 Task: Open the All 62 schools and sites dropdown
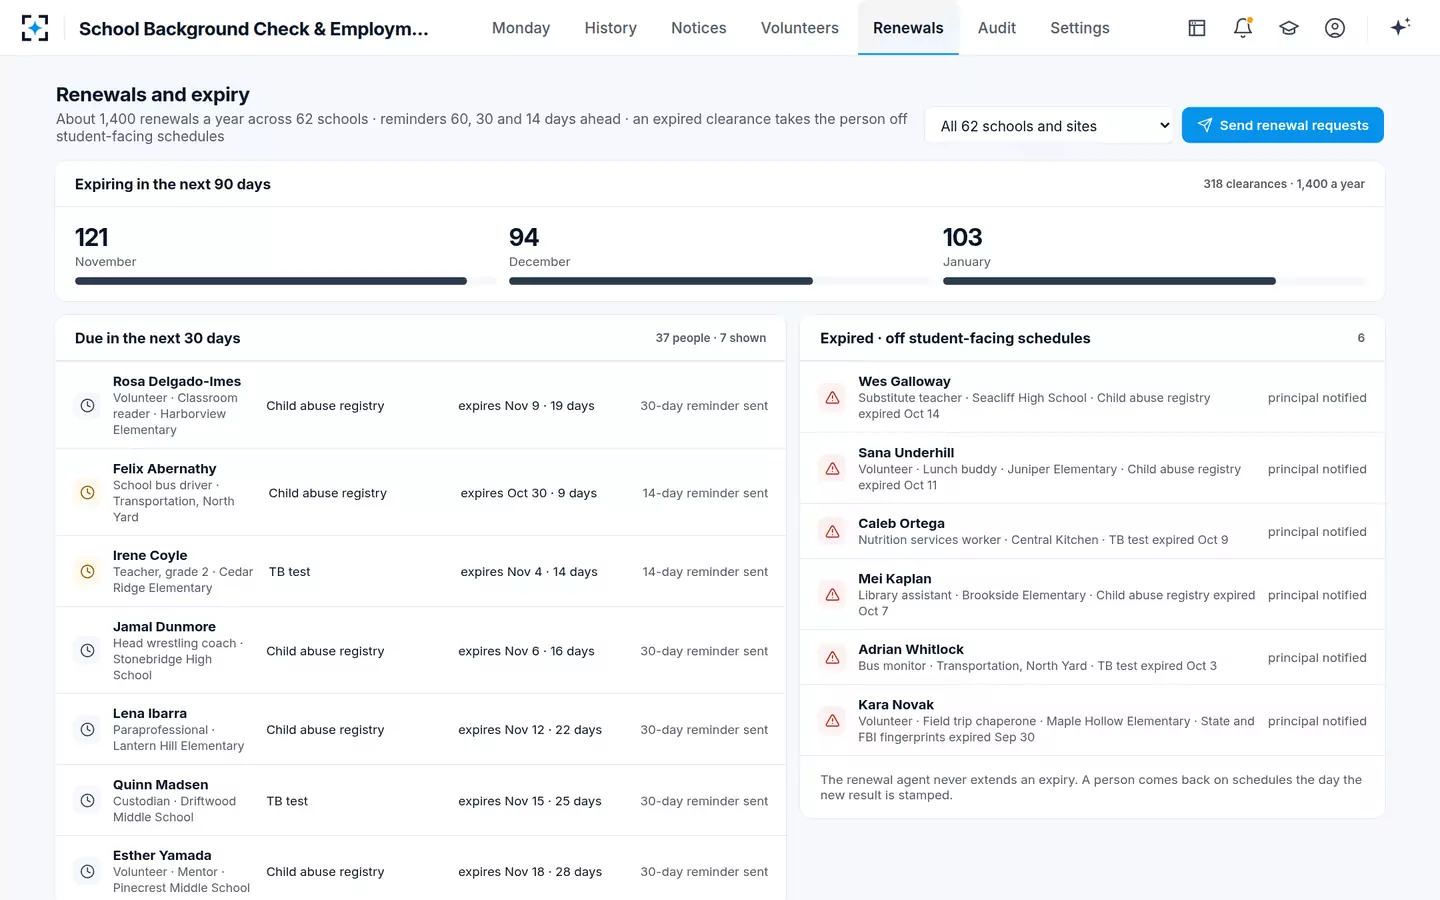[x=1049, y=126]
